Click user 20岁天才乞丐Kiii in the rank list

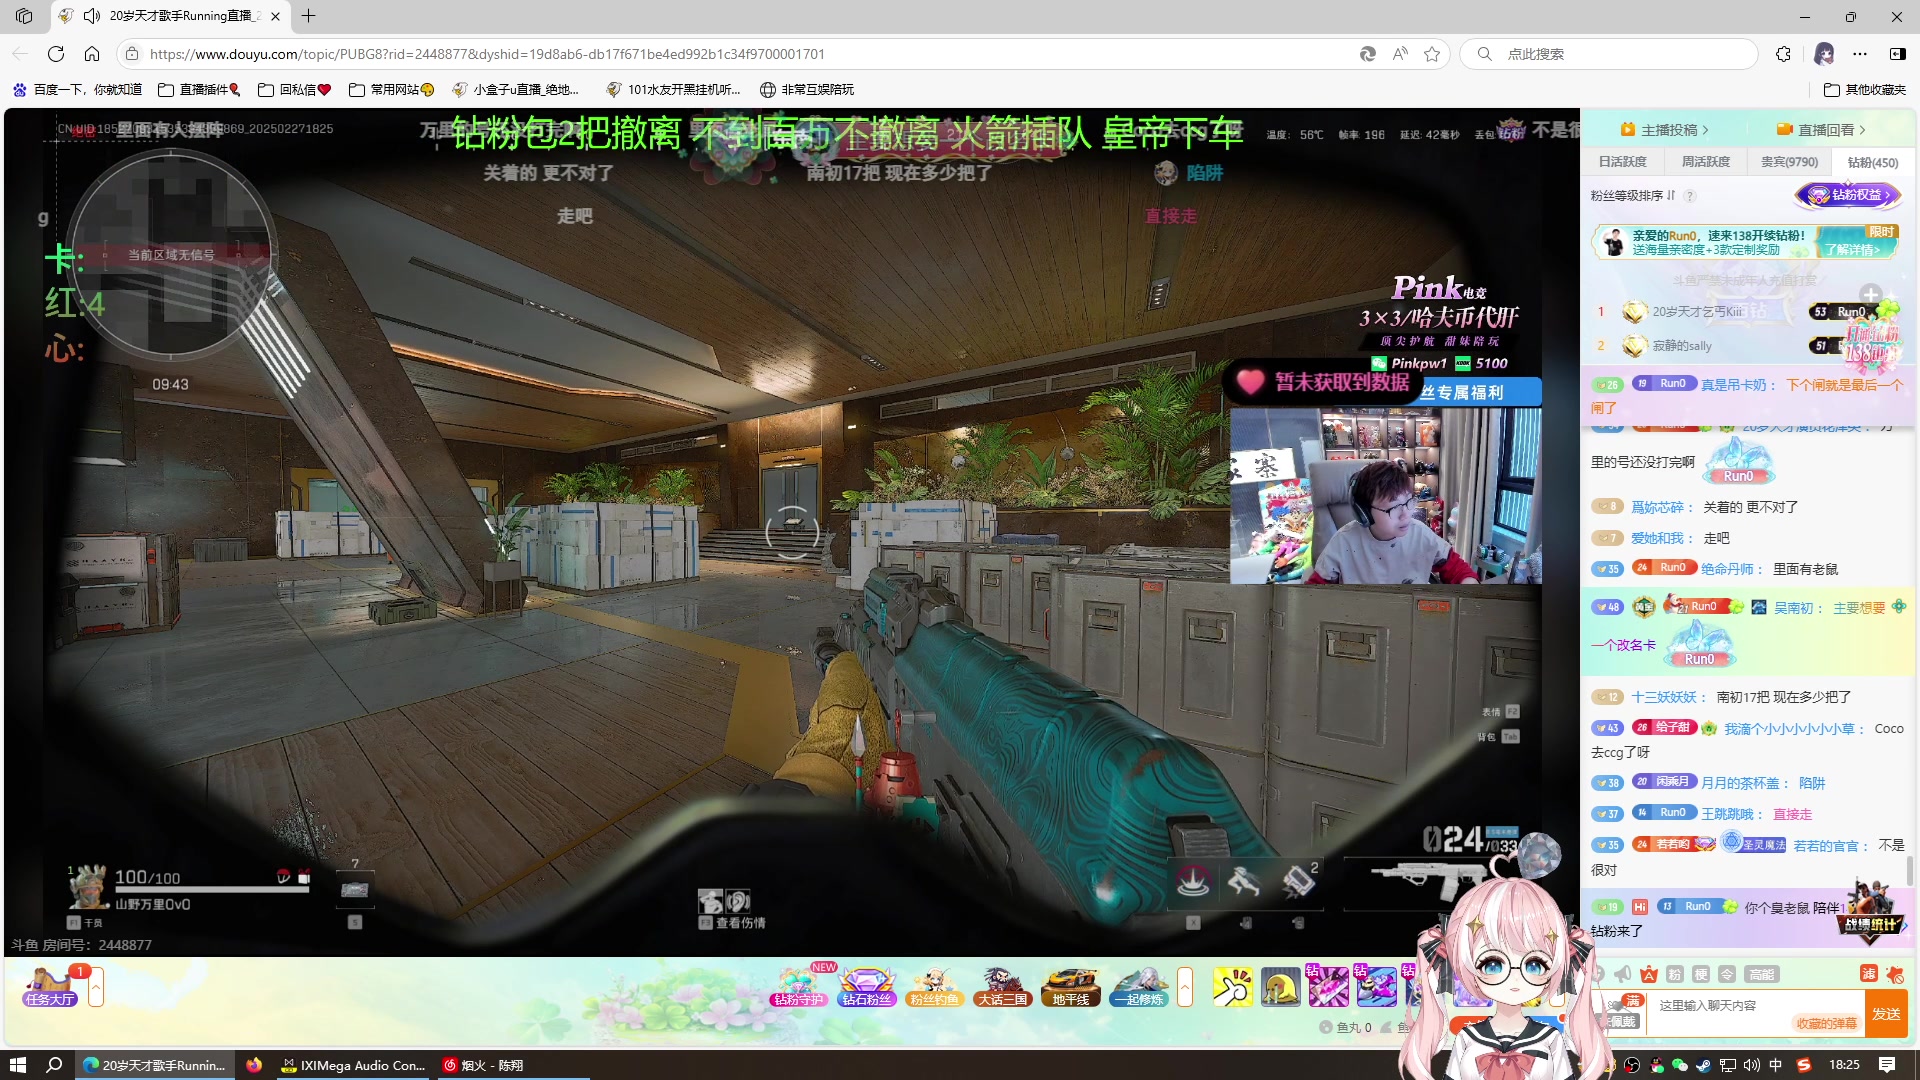1697,312
